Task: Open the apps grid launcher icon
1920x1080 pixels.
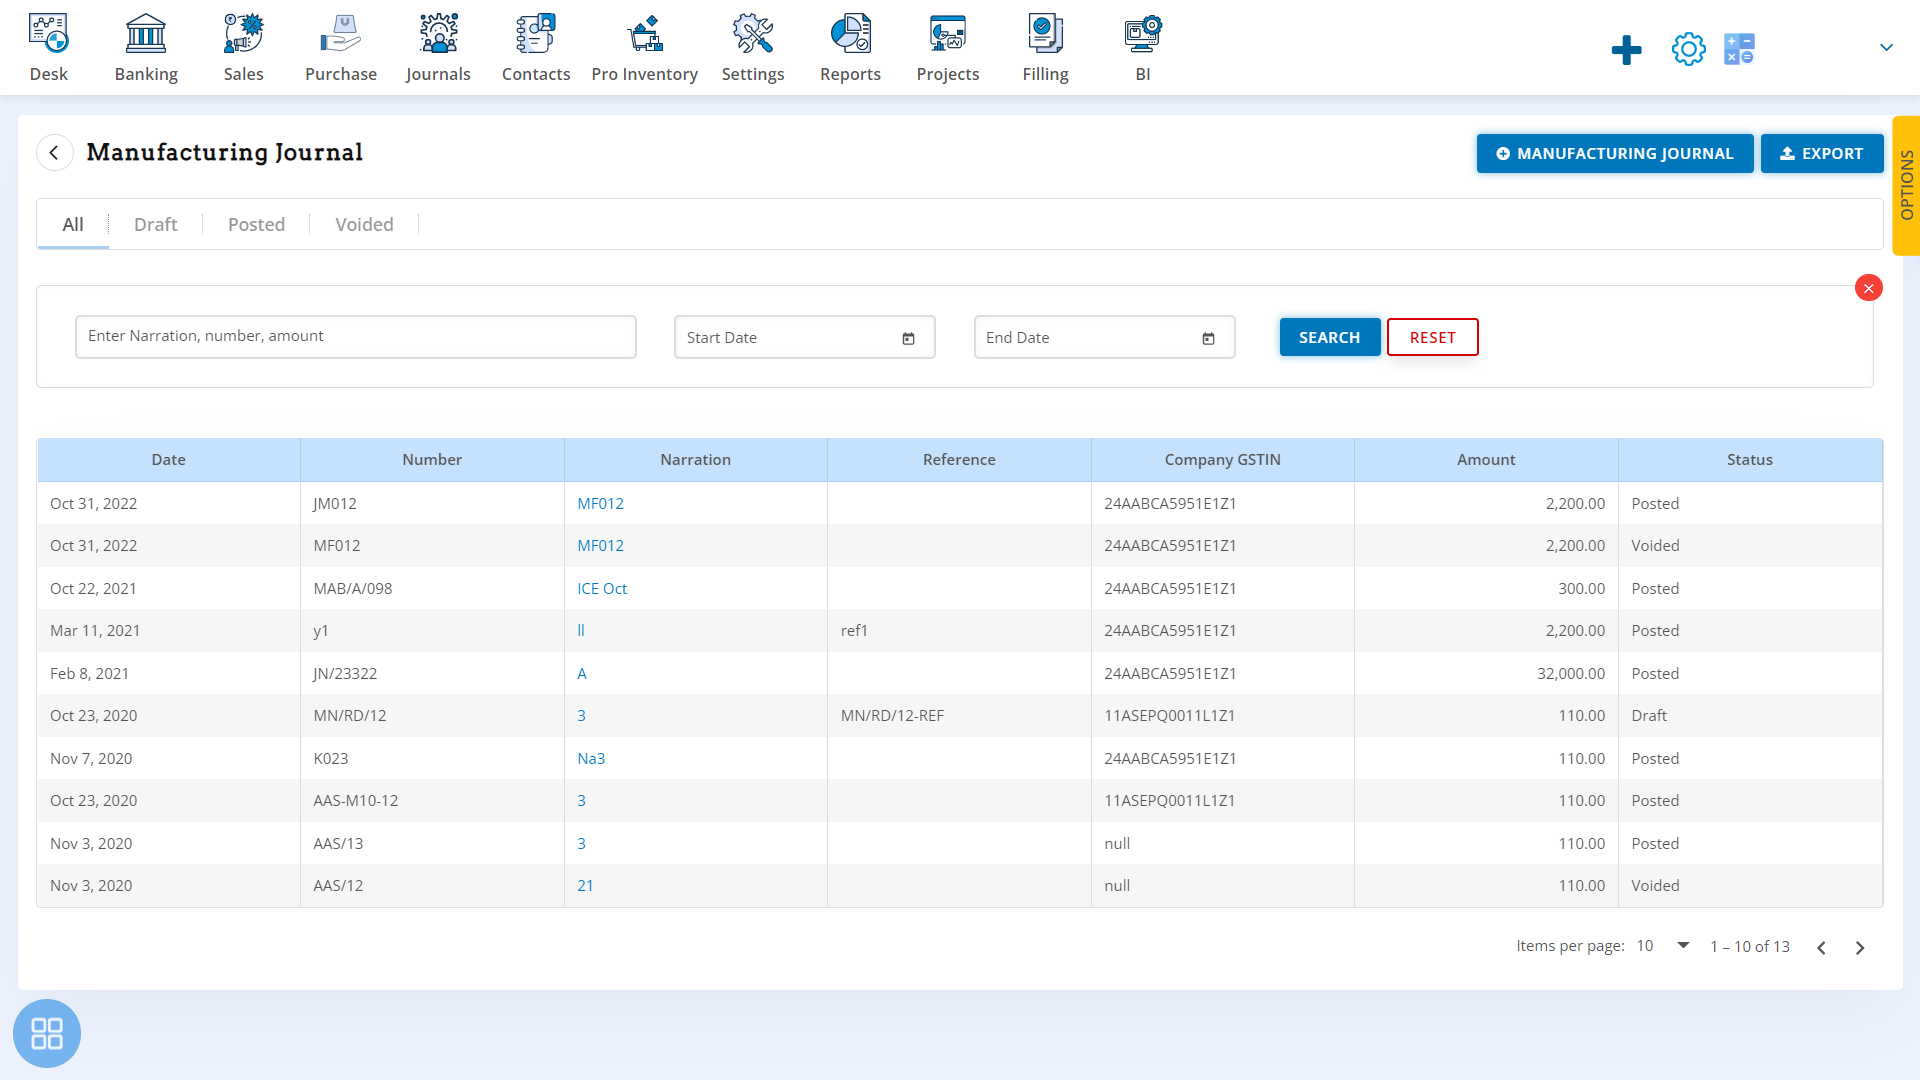Action: [47, 1033]
